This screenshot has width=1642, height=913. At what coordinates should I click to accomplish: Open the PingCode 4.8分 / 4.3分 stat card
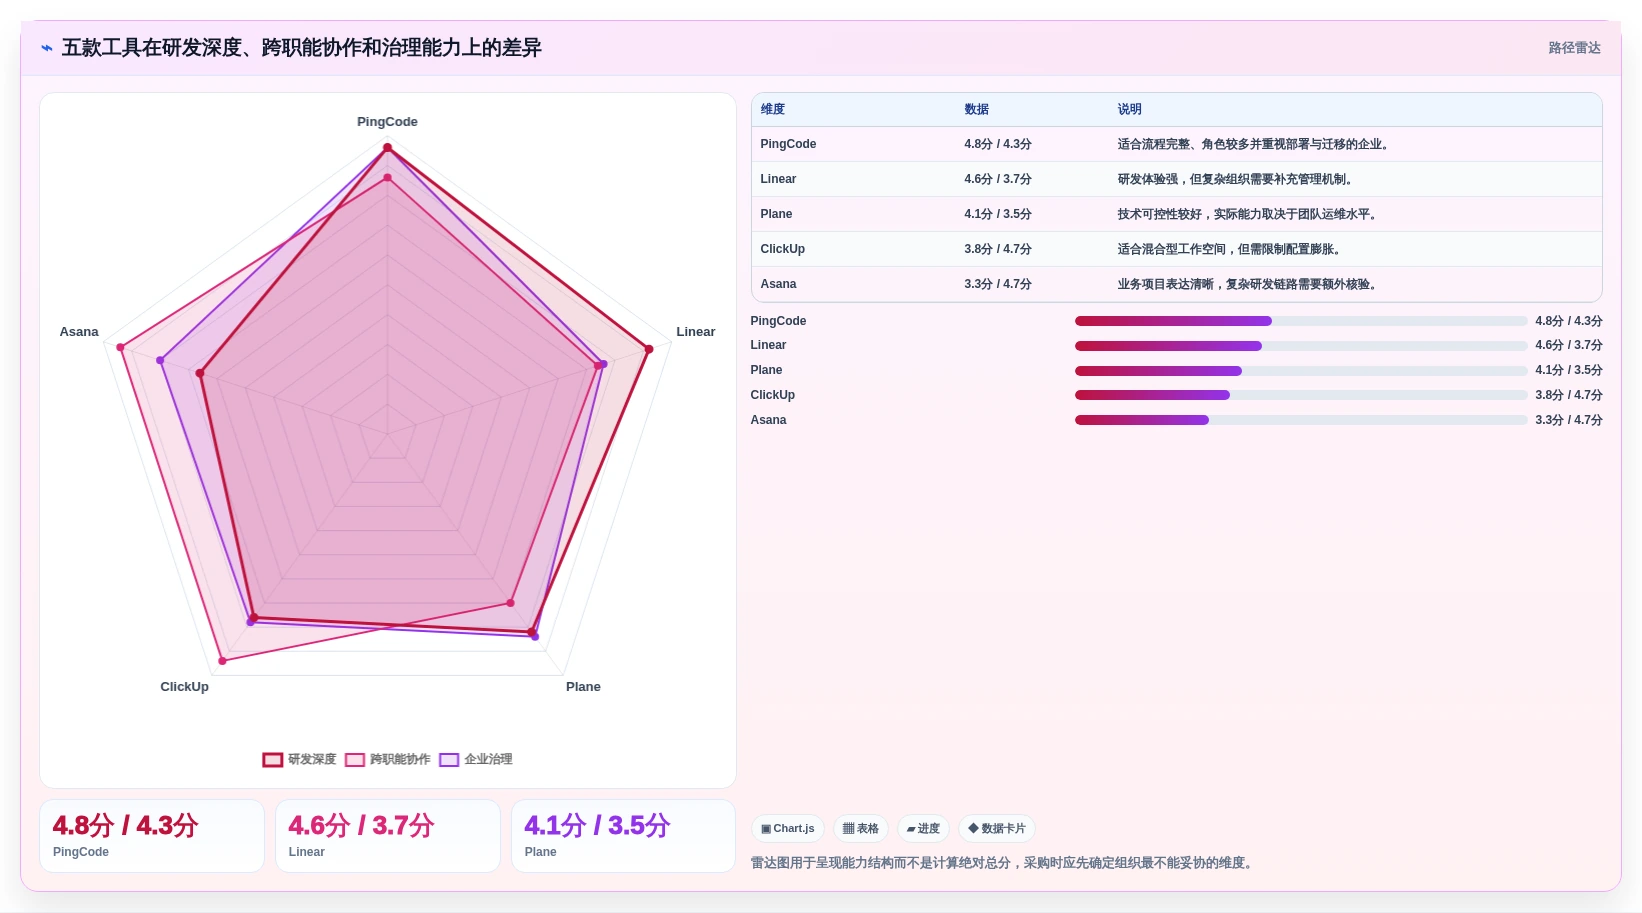click(152, 836)
